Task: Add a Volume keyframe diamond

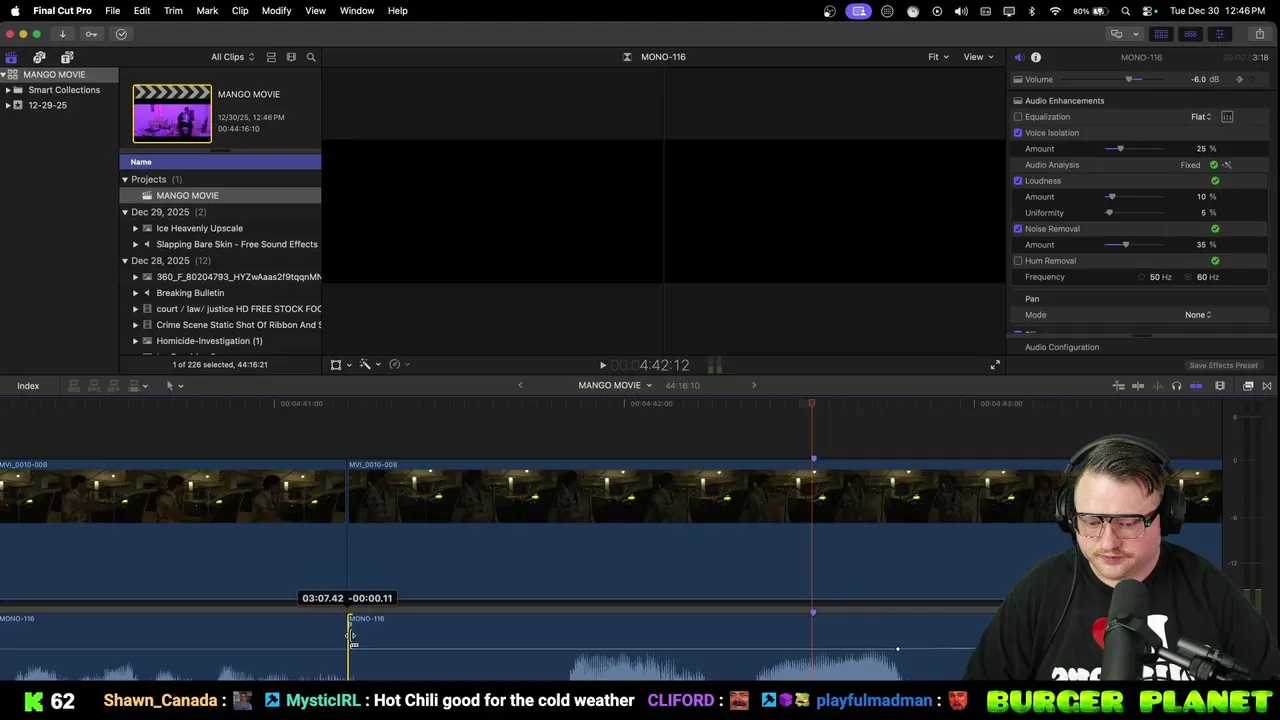Action: 1240,79
